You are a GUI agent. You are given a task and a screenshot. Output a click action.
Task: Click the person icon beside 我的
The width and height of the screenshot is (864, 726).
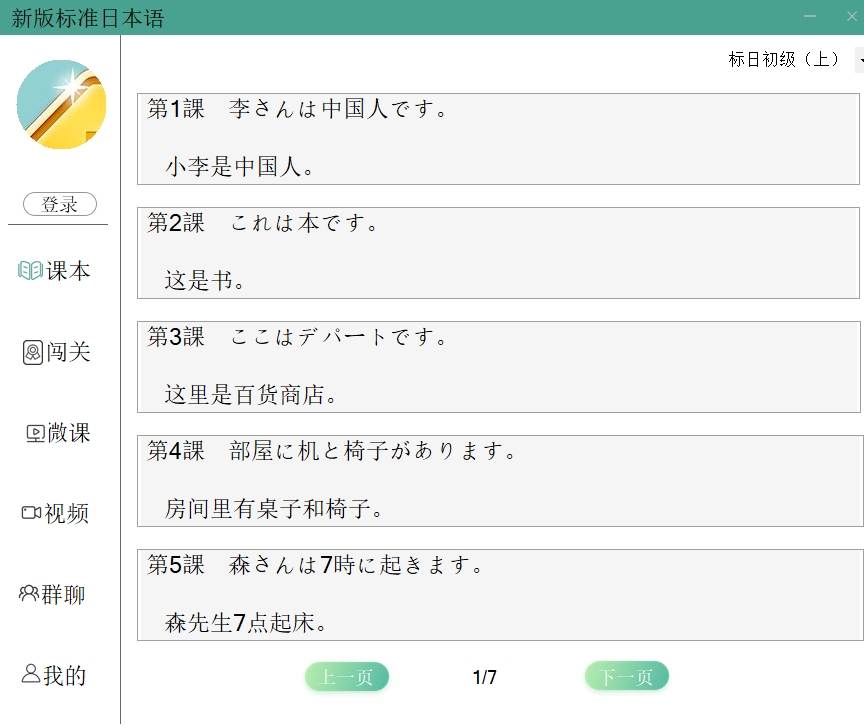31,674
